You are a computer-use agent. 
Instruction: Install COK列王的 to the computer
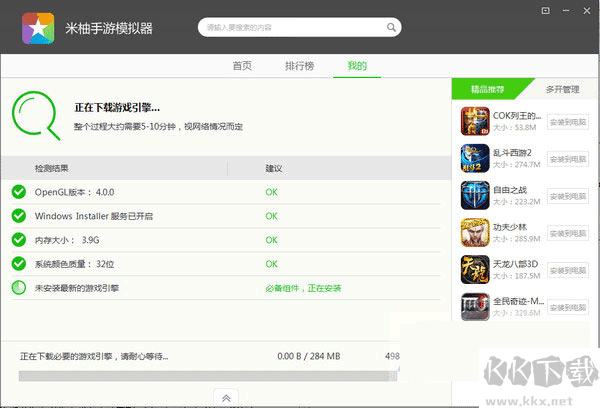click(x=568, y=122)
